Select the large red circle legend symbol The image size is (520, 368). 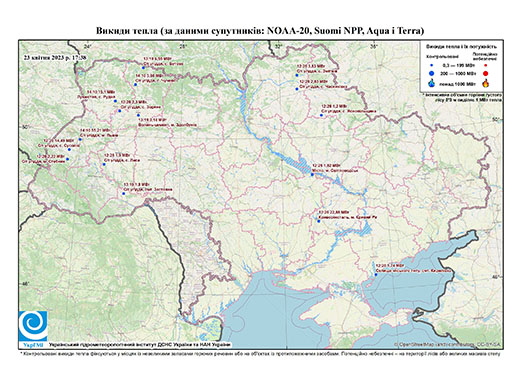(x=485, y=74)
